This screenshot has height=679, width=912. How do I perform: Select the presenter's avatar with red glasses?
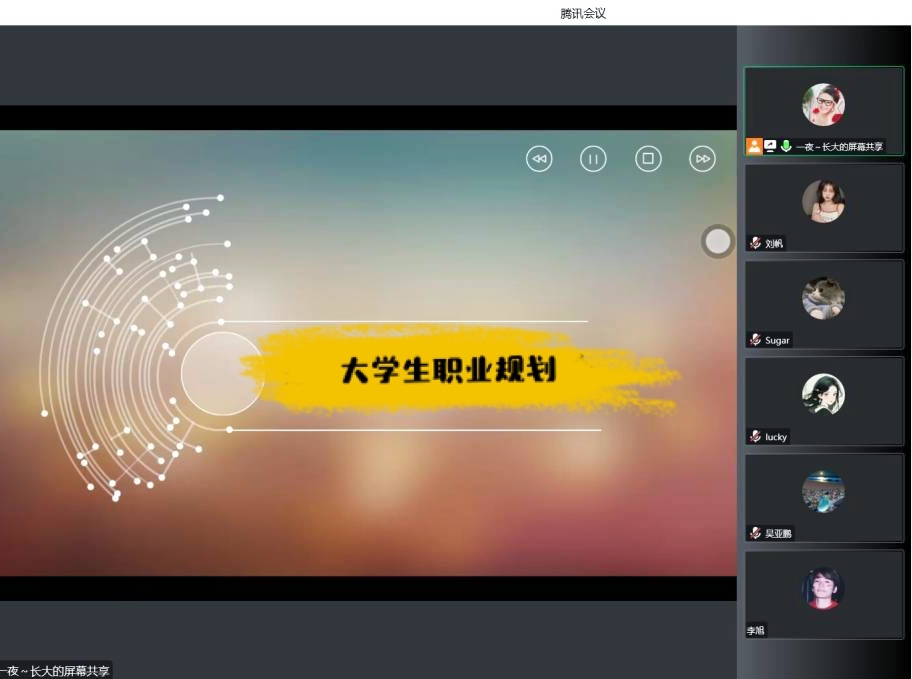[x=823, y=105]
